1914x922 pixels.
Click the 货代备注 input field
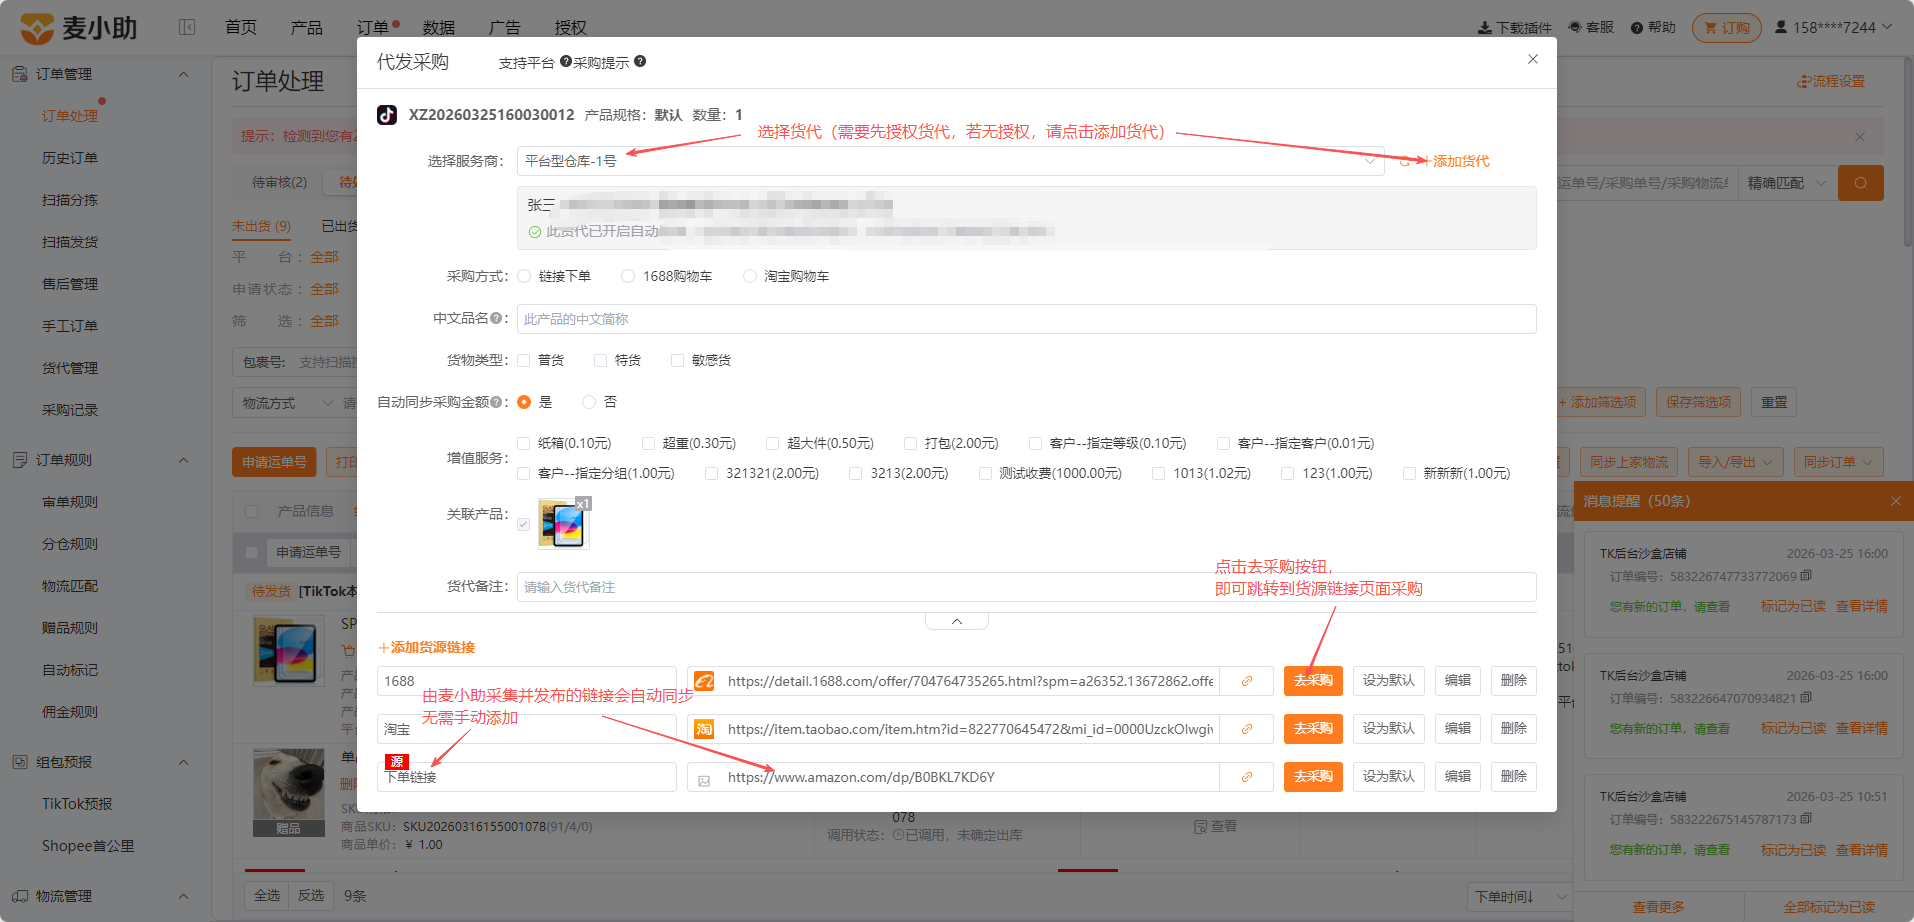click(x=1026, y=587)
